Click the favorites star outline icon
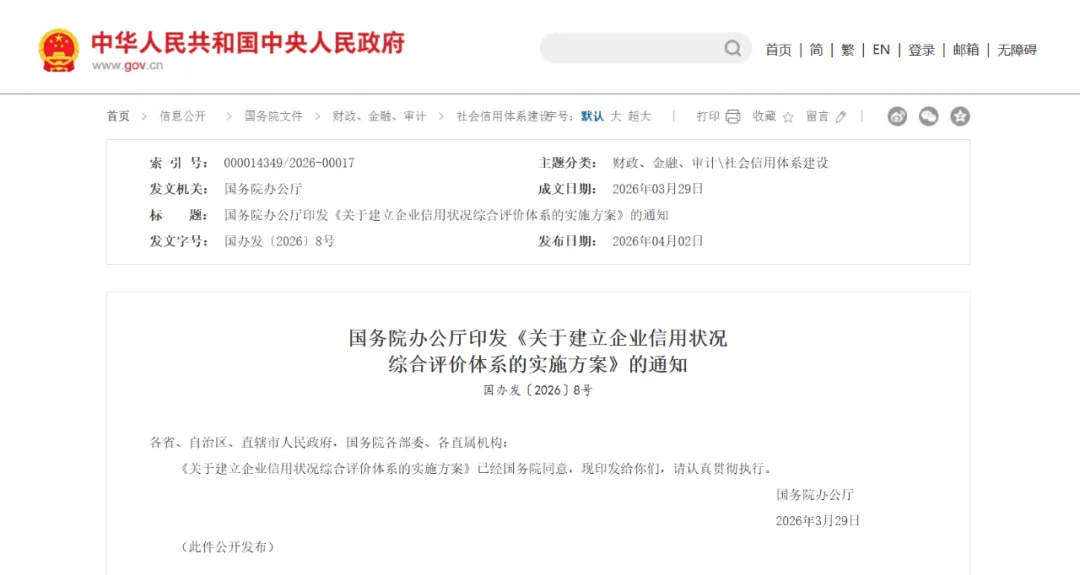The height and width of the screenshot is (575, 1080). 788,117
